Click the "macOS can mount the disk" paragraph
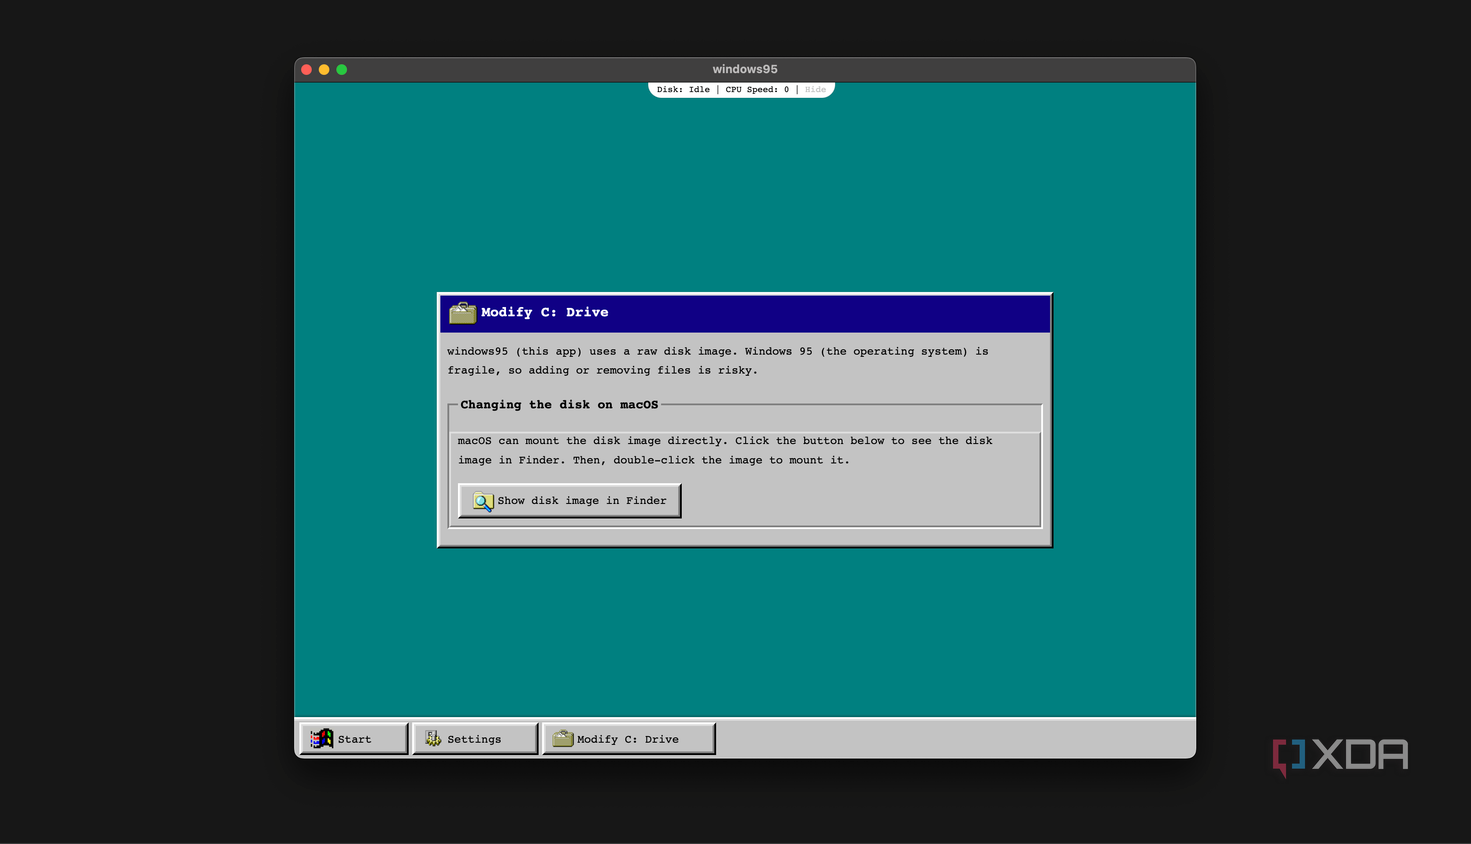The image size is (1471, 844). coord(725,451)
